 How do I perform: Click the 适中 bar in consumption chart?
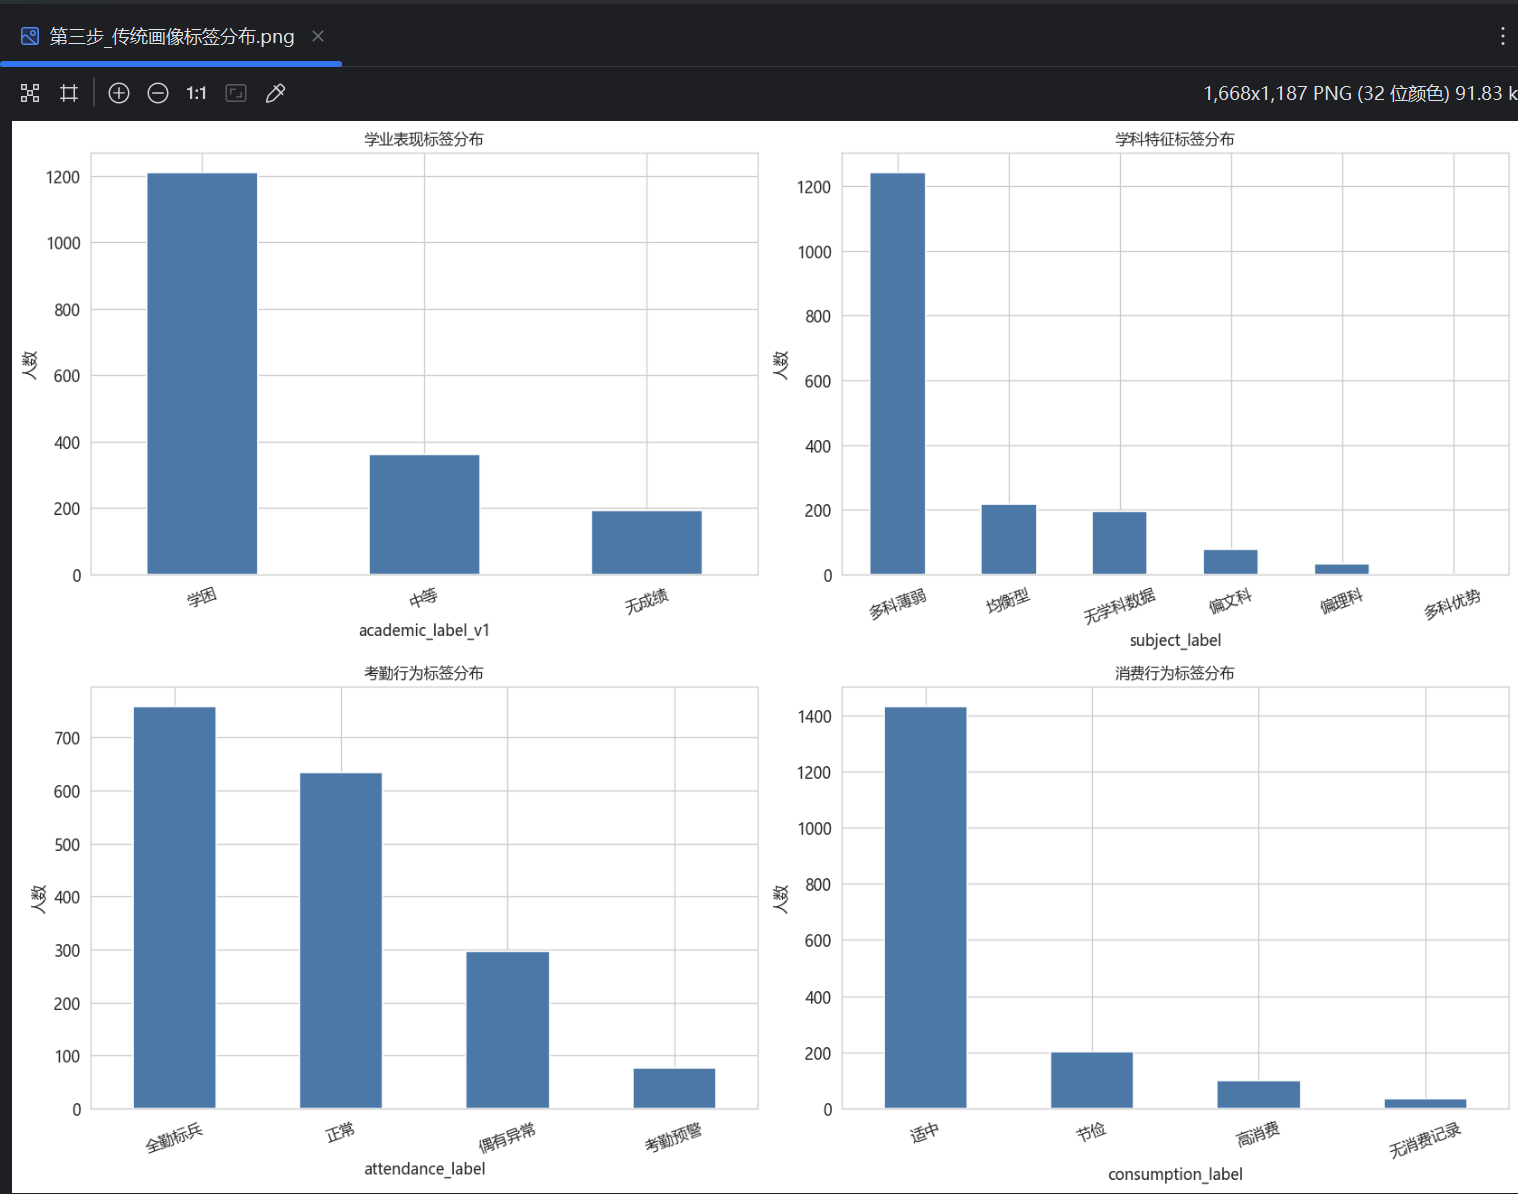pos(925,908)
